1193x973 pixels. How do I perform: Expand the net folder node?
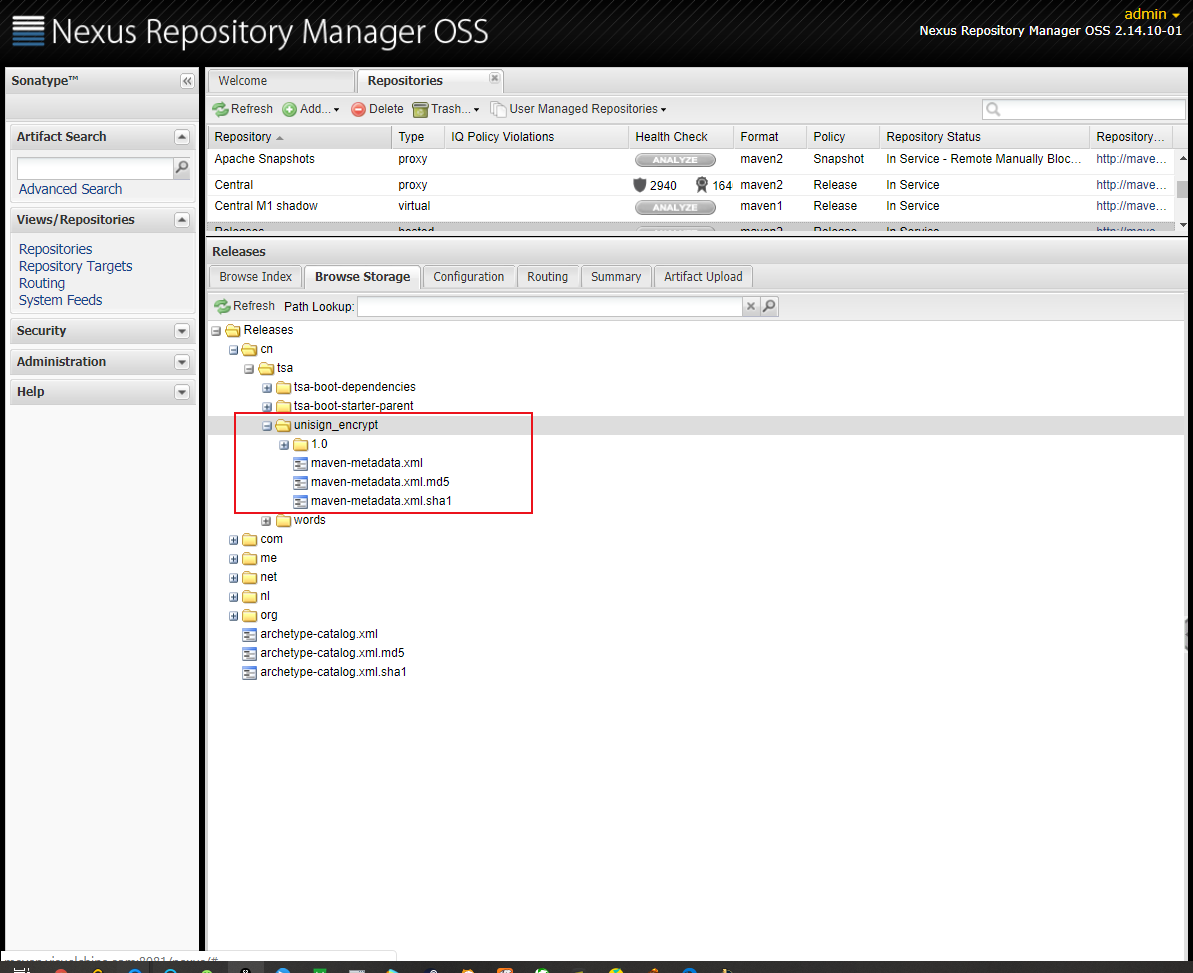point(234,578)
